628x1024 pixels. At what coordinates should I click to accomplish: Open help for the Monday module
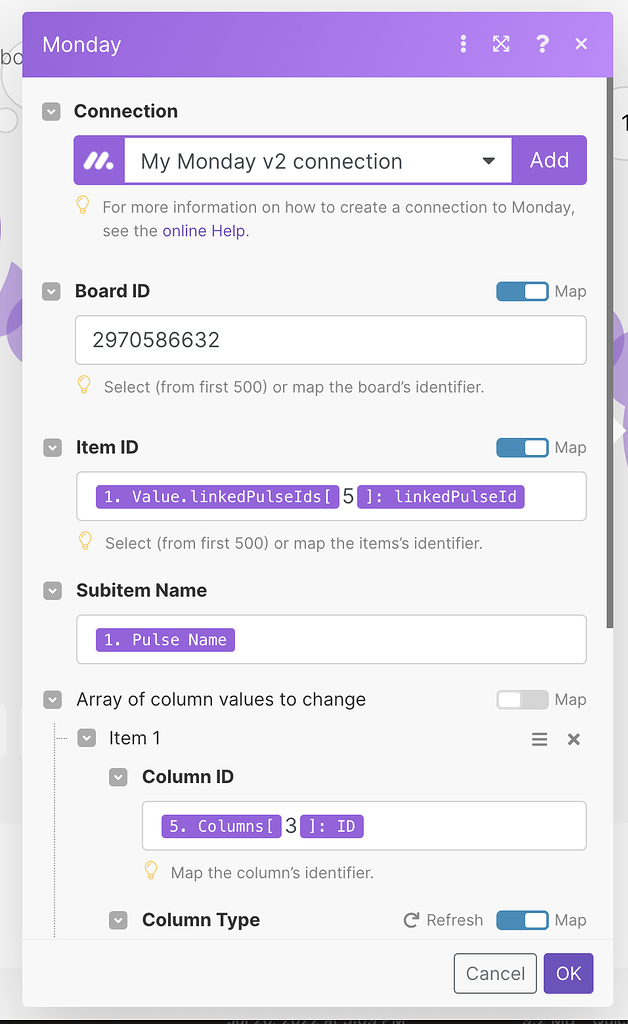pos(542,44)
